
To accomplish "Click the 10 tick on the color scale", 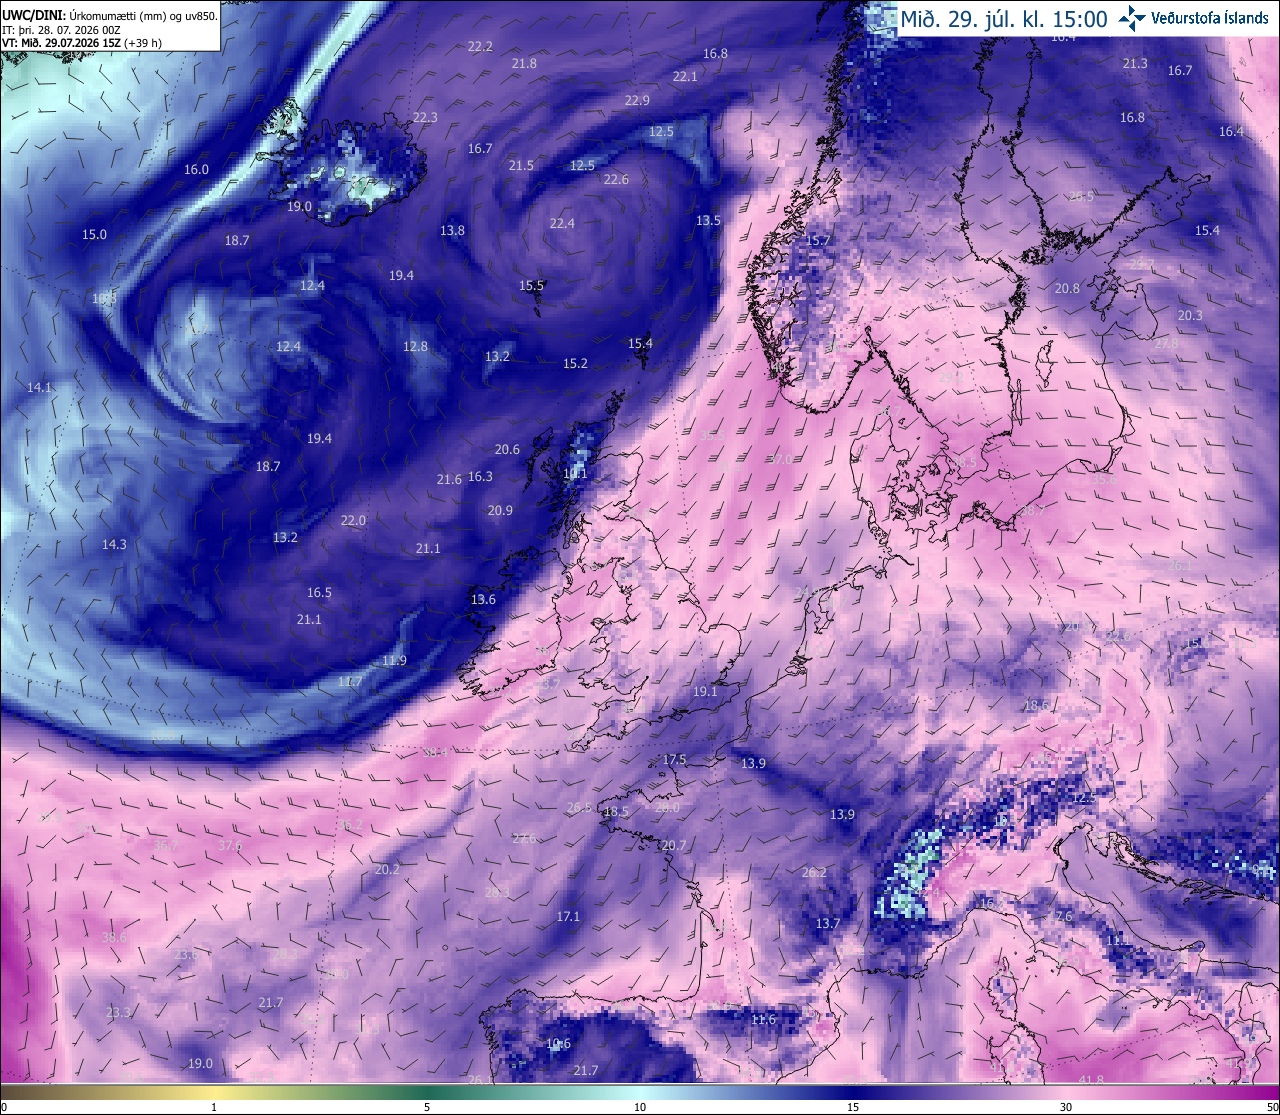I will tap(640, 1107).
